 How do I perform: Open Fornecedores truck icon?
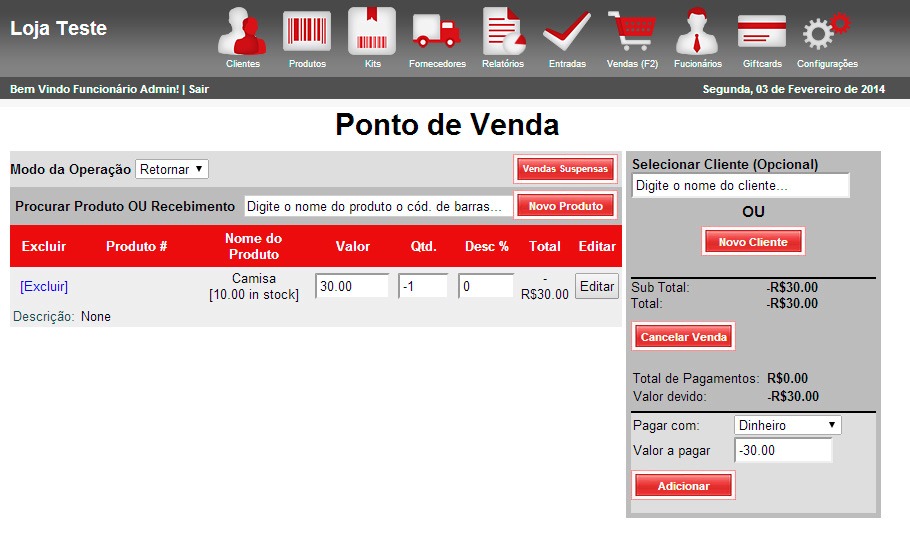coord(437,32)
